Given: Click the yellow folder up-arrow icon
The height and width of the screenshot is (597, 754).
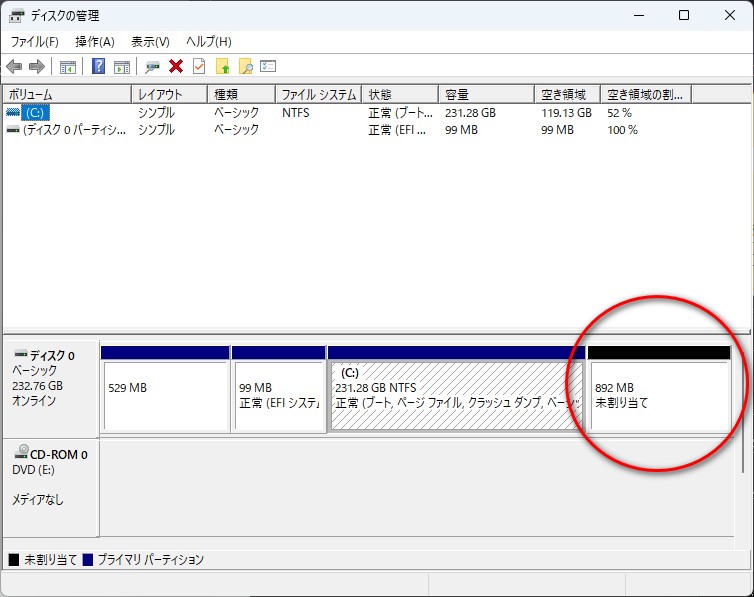Looking at the screenshot, I should coord(222,66).
